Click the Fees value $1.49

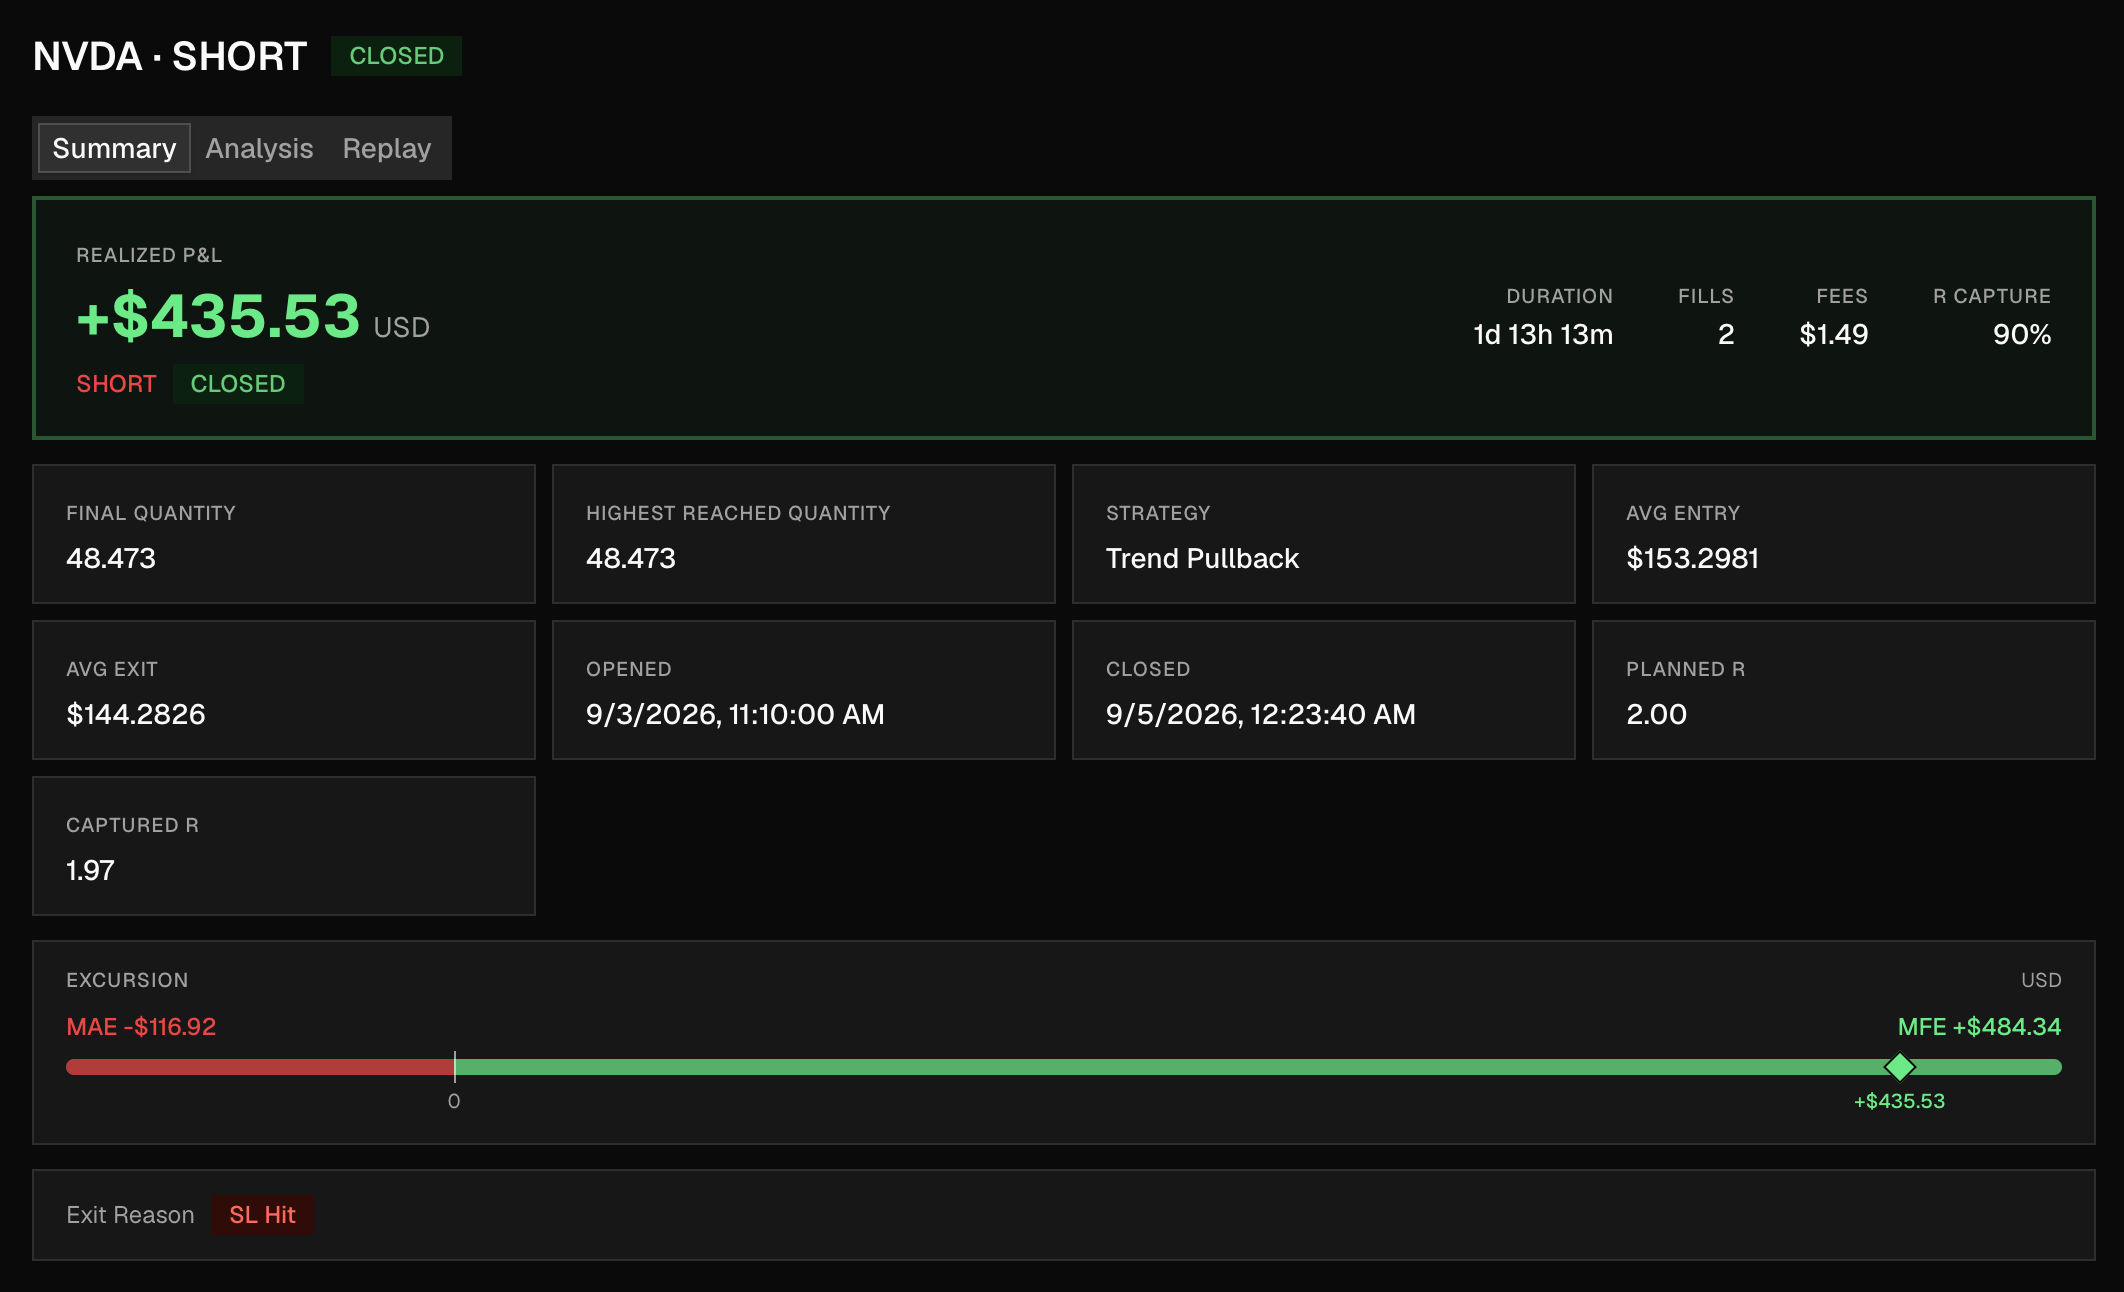click(1833, 334)
